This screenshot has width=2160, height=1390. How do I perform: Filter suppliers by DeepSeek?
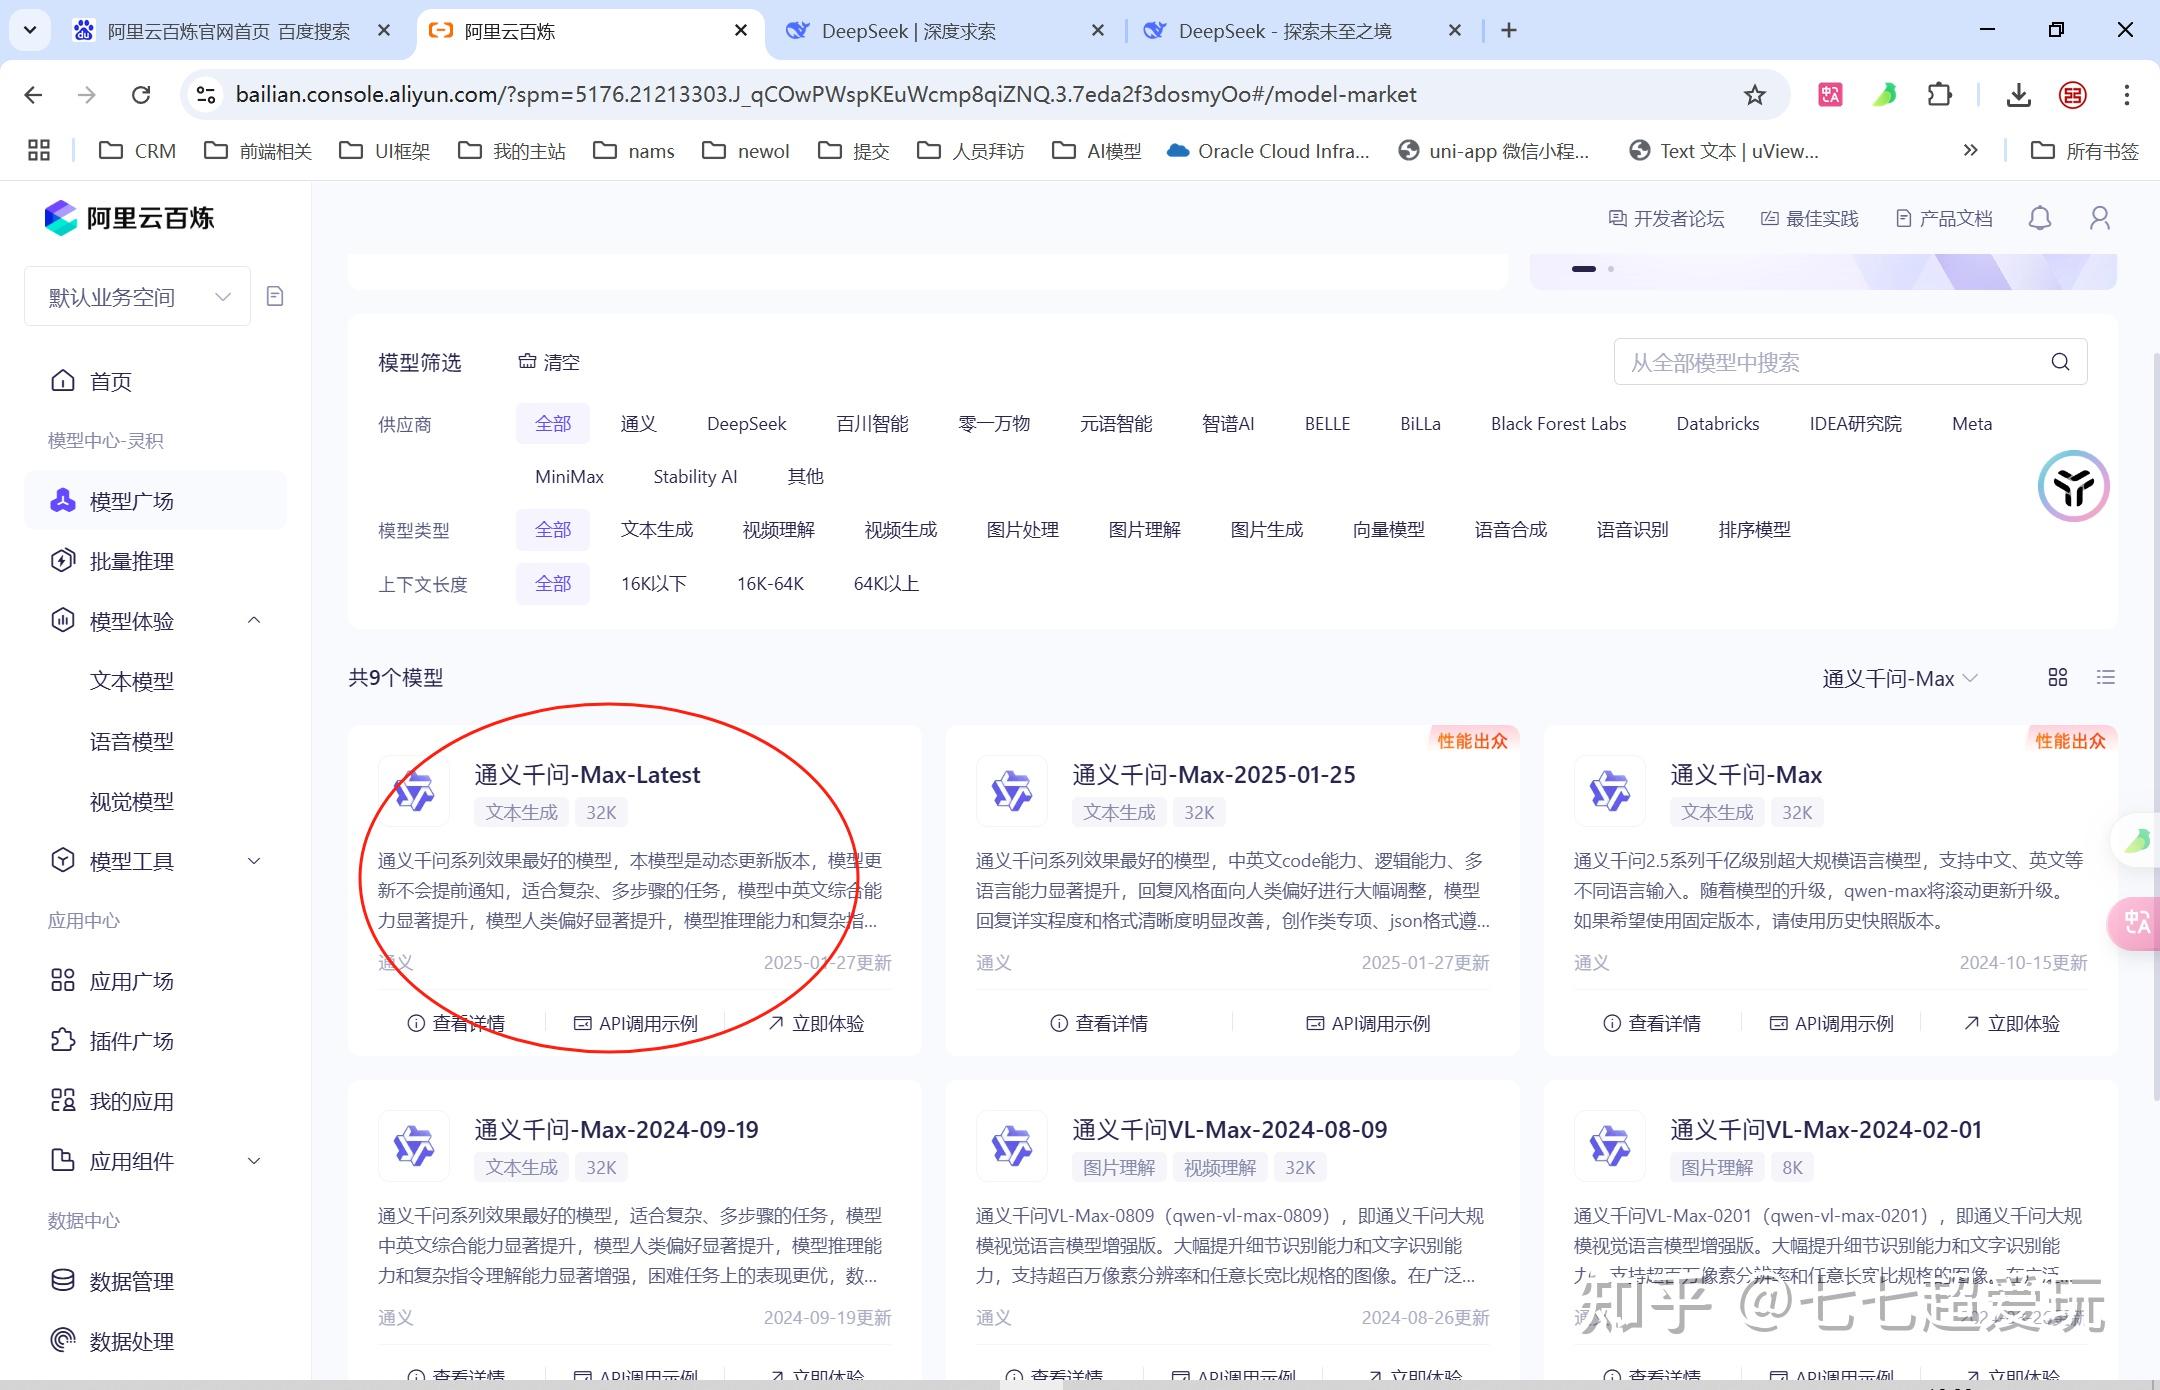[747, 424]
